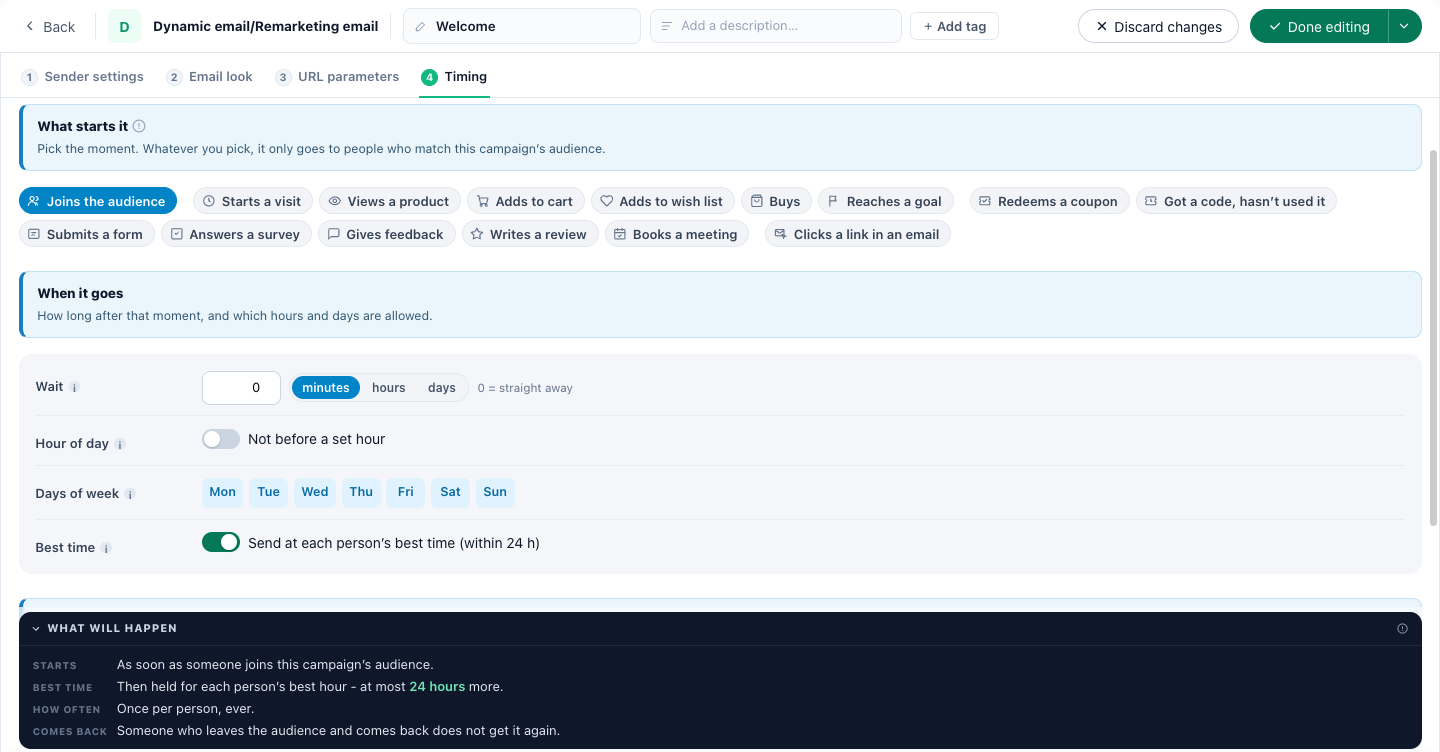Open the Email look tab

tap(210, 77)
